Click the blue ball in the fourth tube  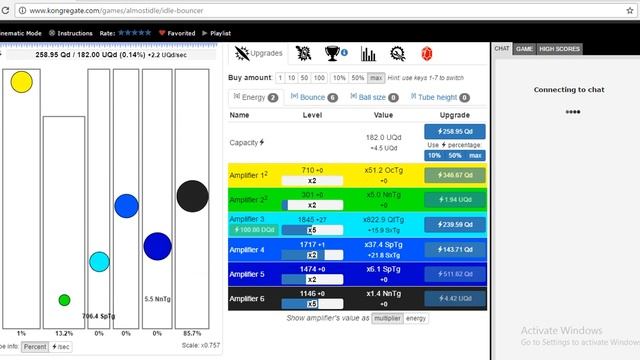point(127,206)
